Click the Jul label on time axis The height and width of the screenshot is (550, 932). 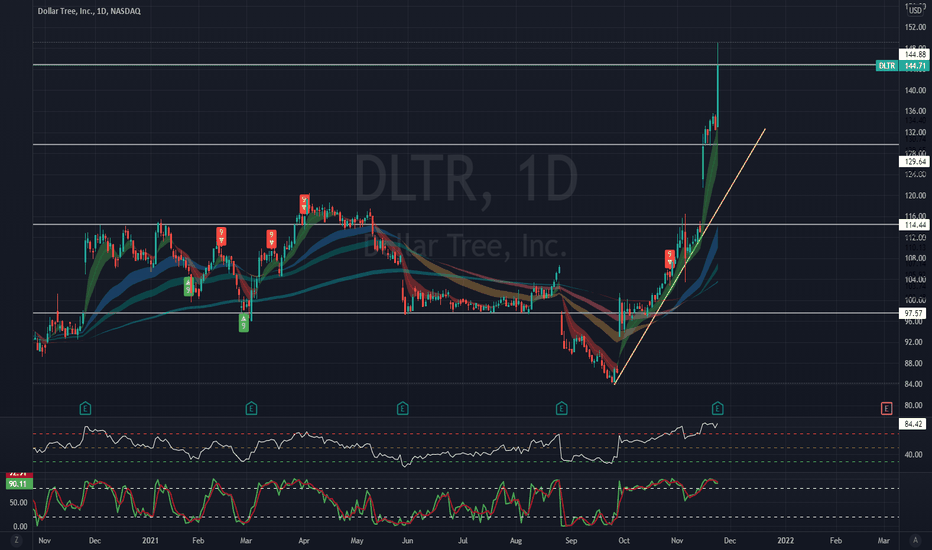tap(462, 540)
